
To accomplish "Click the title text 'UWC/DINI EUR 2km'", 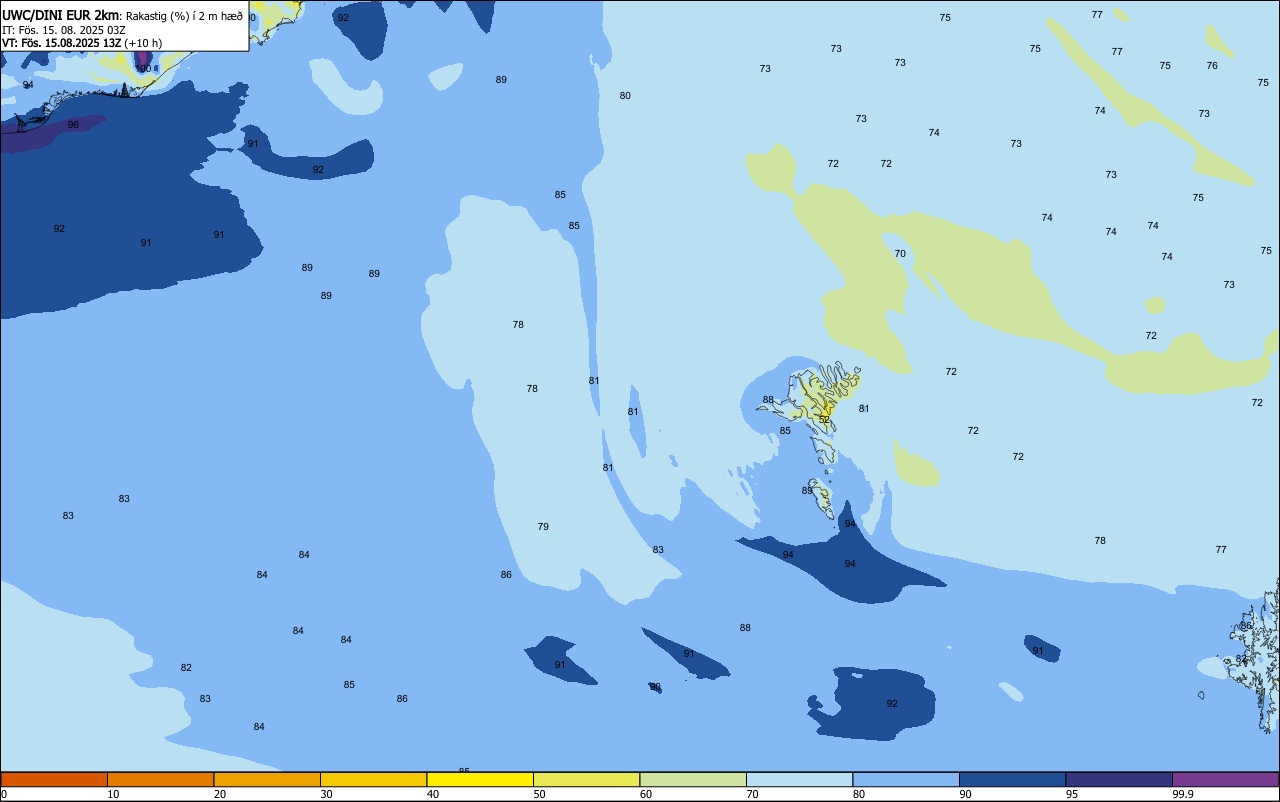I will pos(60,15).
